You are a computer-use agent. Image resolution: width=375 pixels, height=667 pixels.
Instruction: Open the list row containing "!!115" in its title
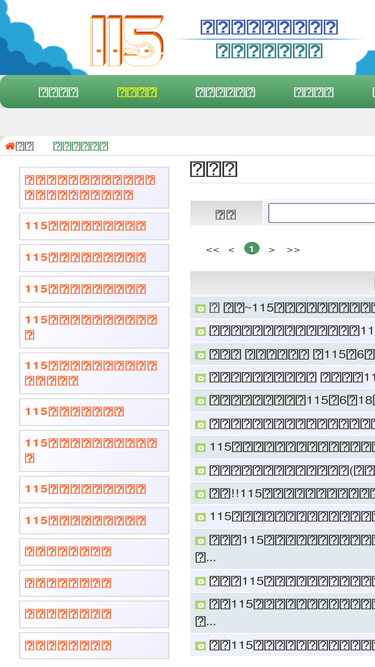[283, 494]
